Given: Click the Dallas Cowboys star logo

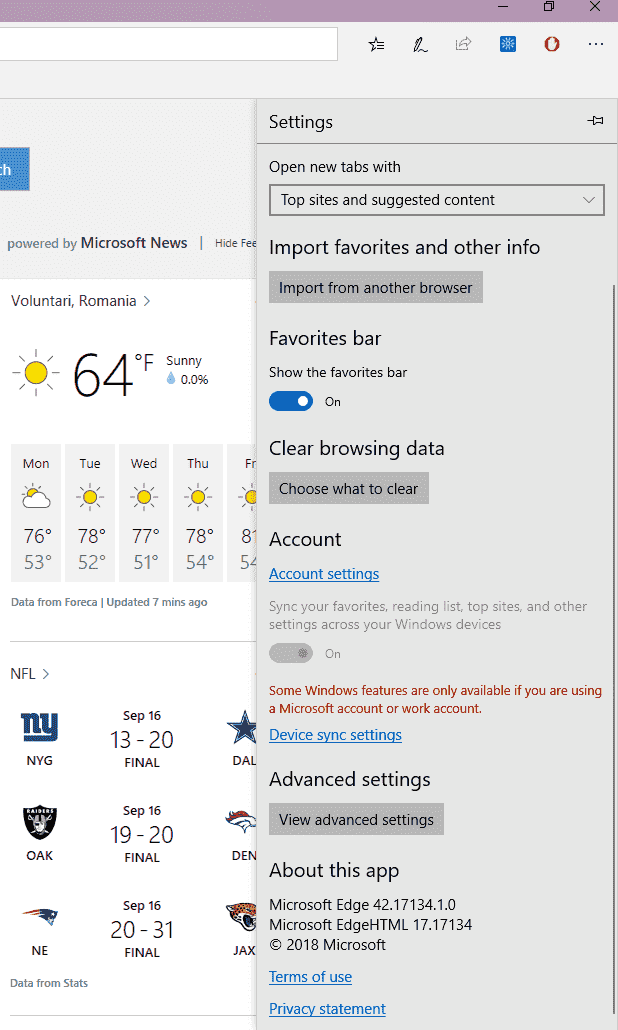Looking at the screenshot, I should pyautogui.click(x=242, y=727).
